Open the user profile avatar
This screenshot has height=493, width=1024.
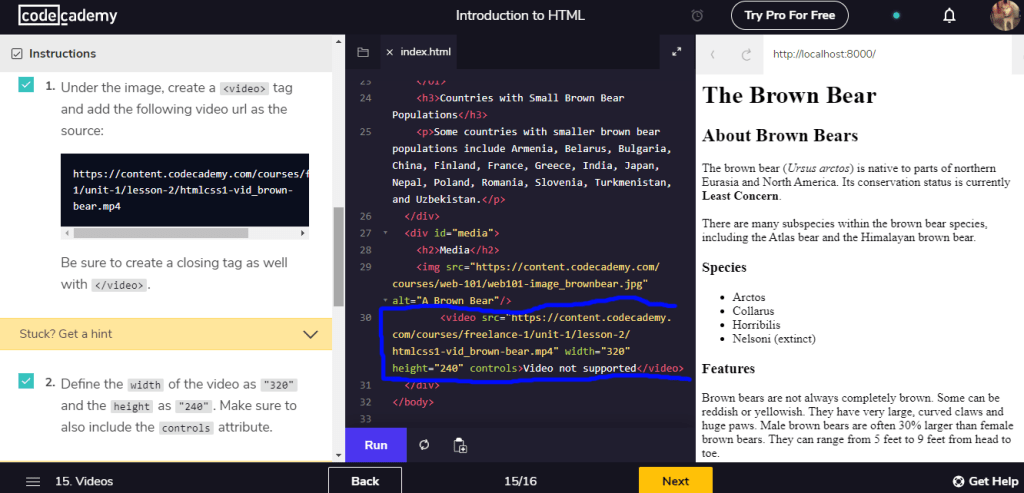1004,15
